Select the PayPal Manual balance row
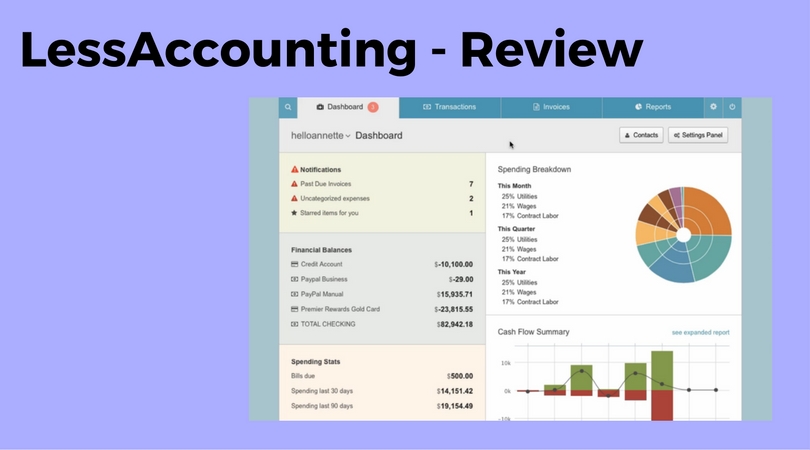This screenshot has height=450, width=810. coord(382,294)
